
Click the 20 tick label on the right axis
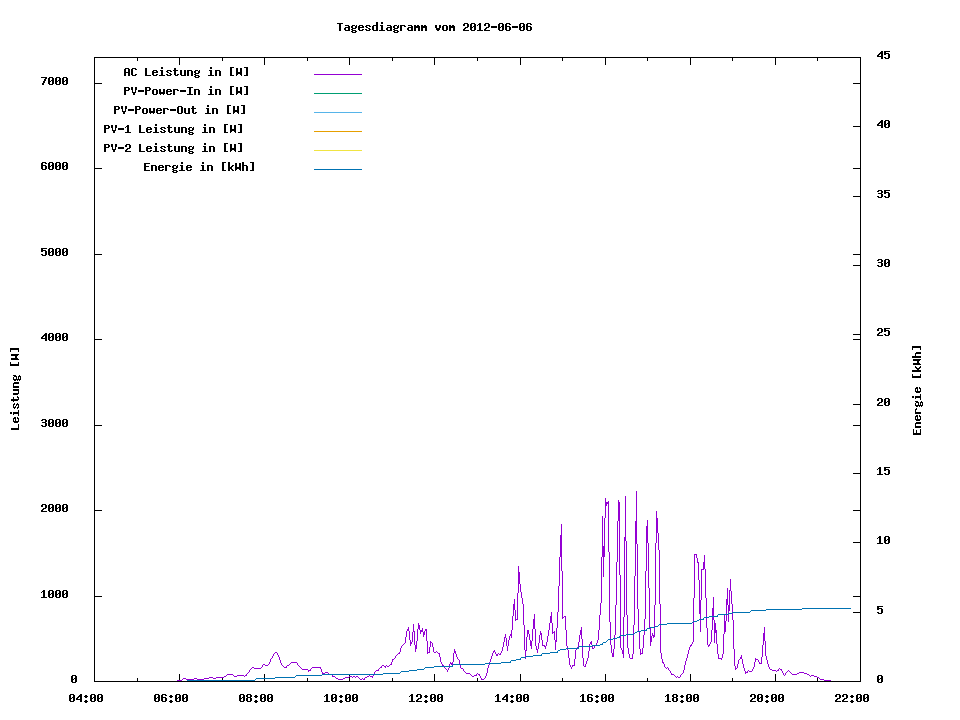pyautogui.click(x=883, y=403)
